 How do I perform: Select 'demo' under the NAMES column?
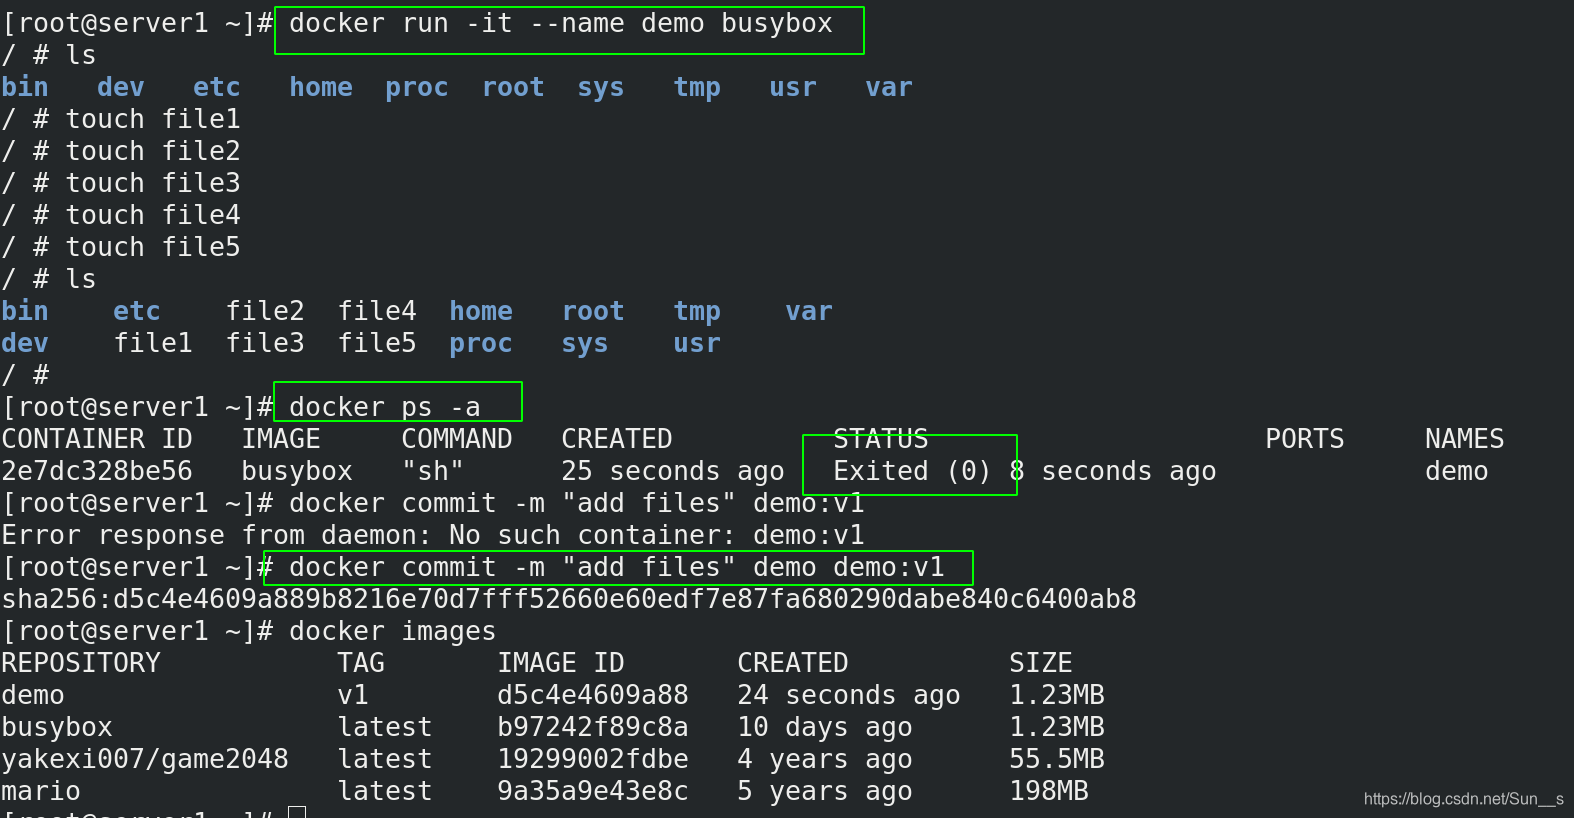point(1457,471)
